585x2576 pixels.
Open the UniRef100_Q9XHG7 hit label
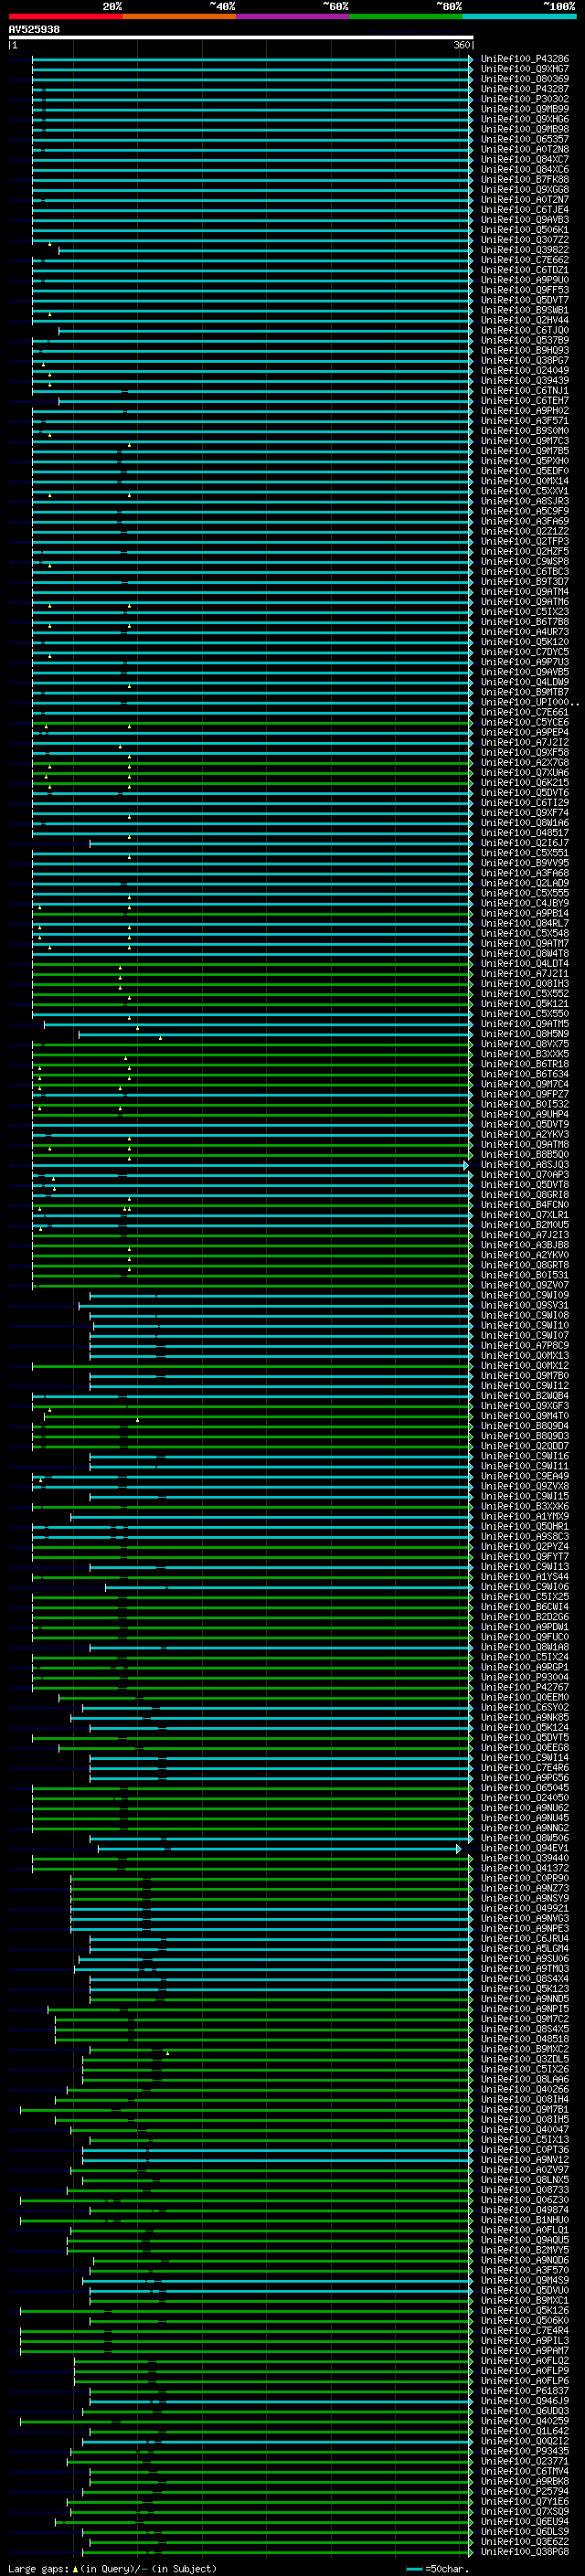coord(524,69)
